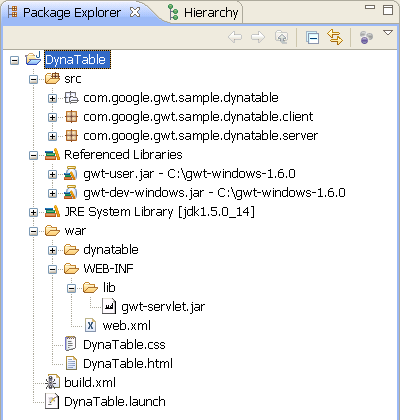Open the view menu dropdown triangle
This screenshot has width=400, height=420.
click(388, 33)
